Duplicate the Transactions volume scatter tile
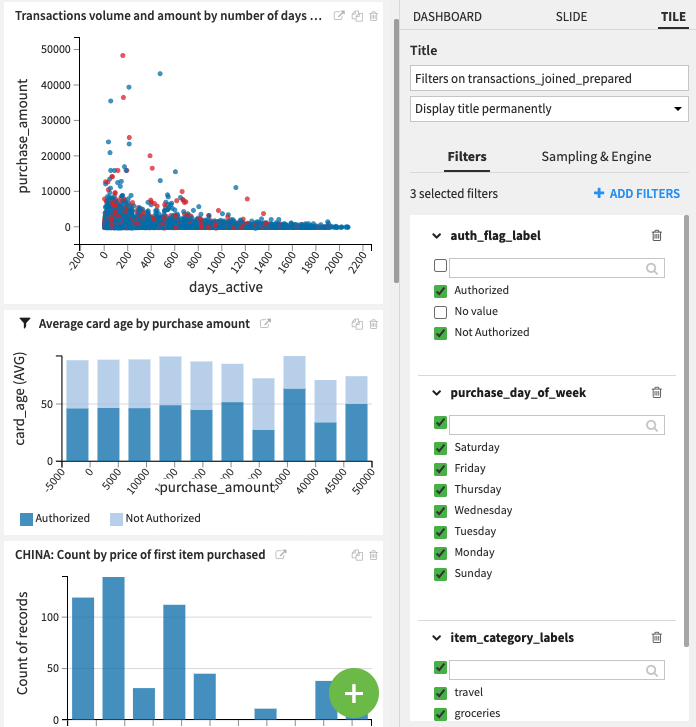Screen dimensions: 696x727 [x=357, y=17]
